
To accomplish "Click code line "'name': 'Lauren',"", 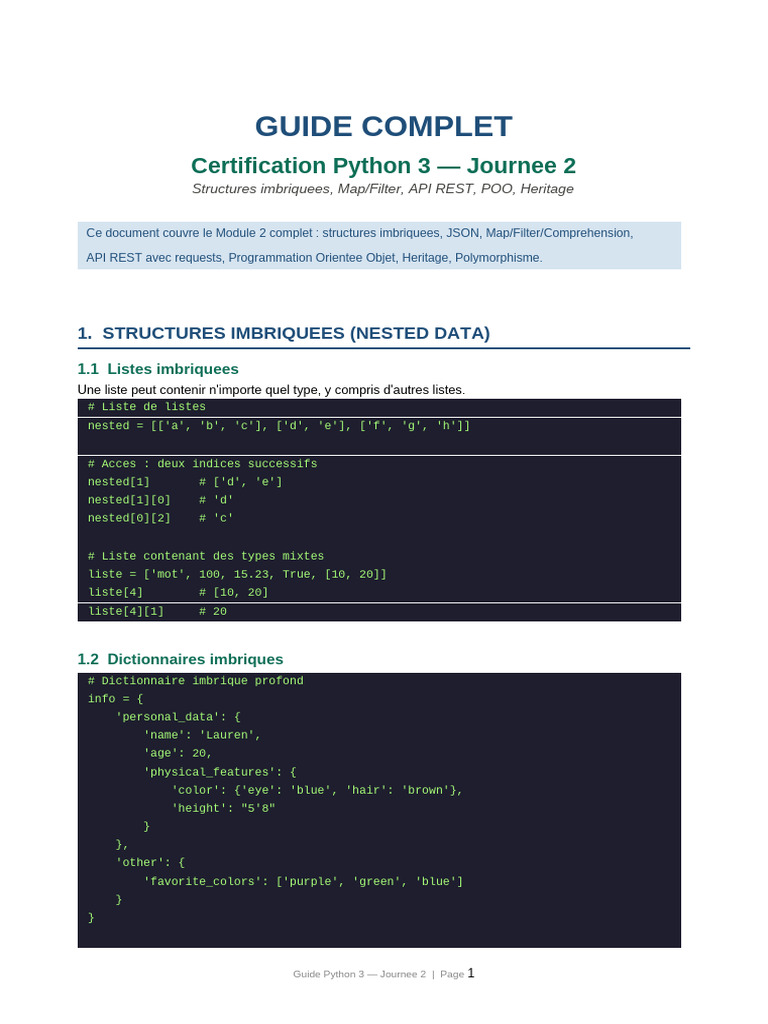I will [202, 735].
